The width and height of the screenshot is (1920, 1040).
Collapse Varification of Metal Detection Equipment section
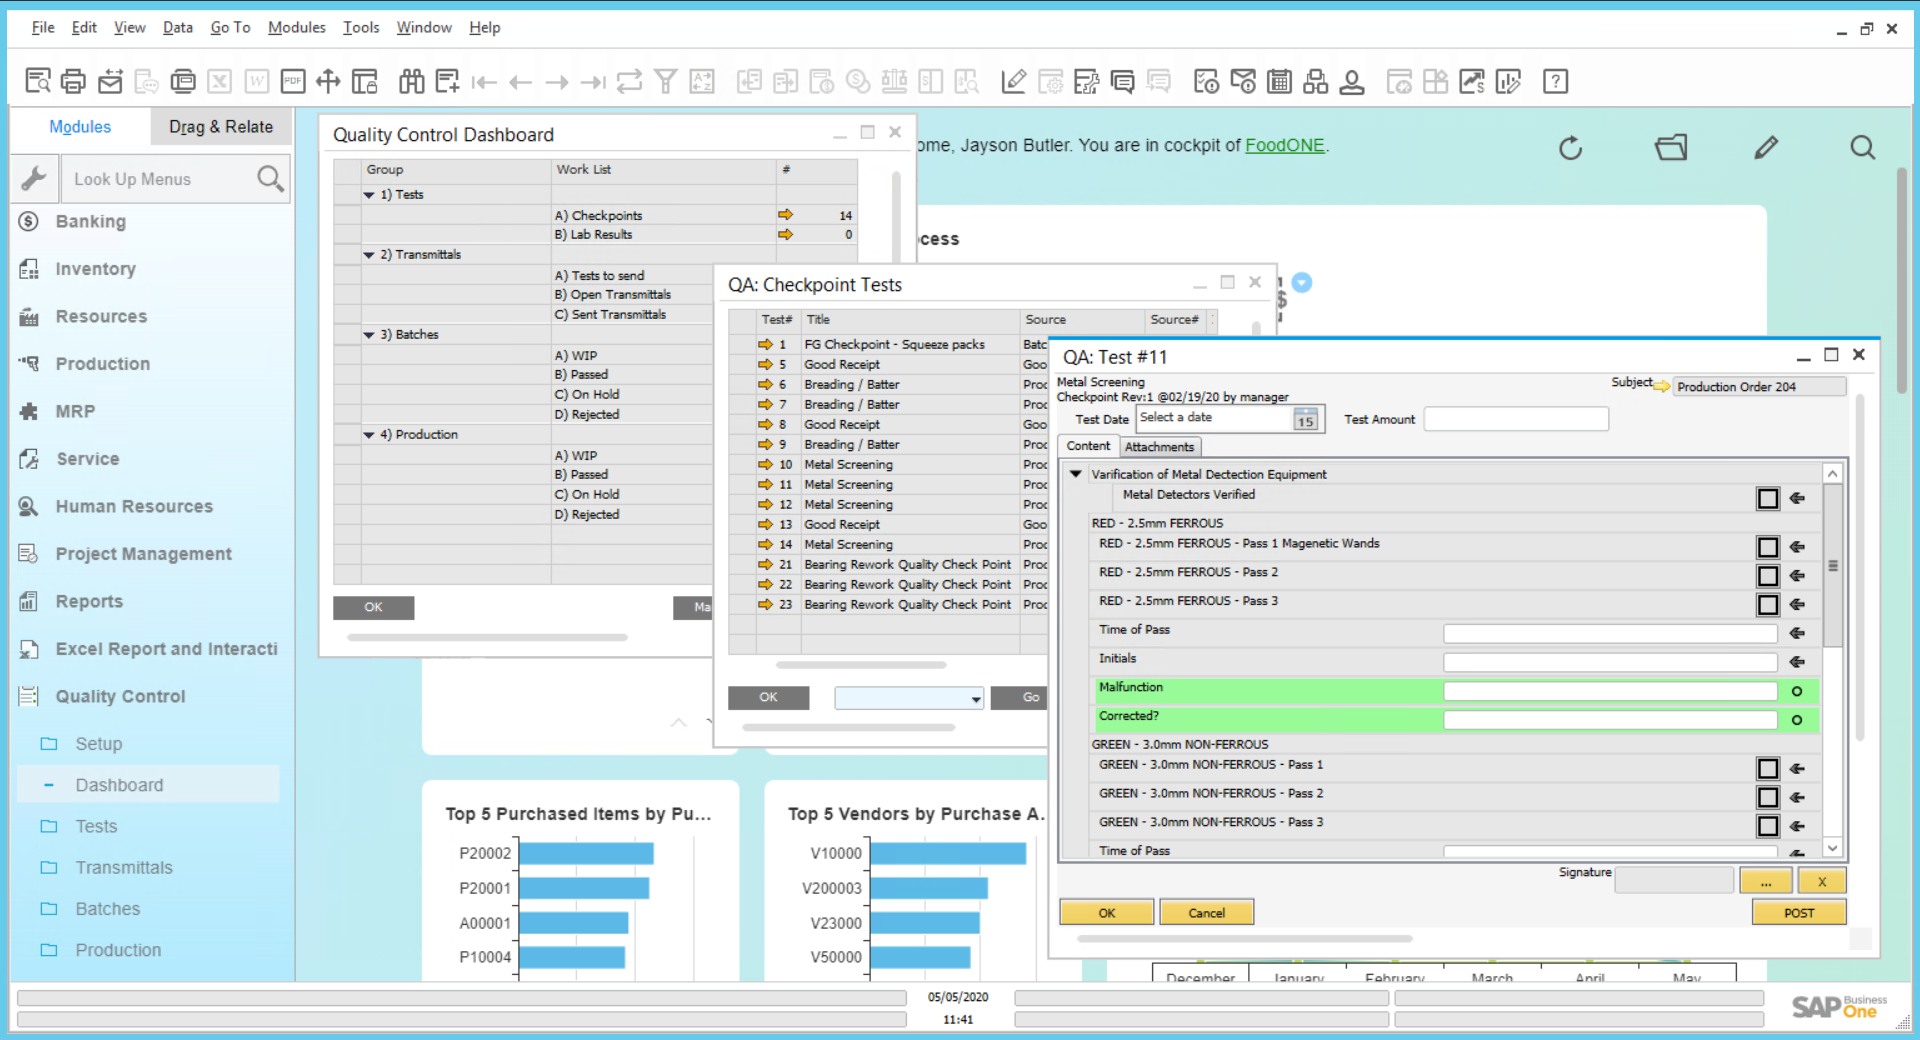point(1076,474)
